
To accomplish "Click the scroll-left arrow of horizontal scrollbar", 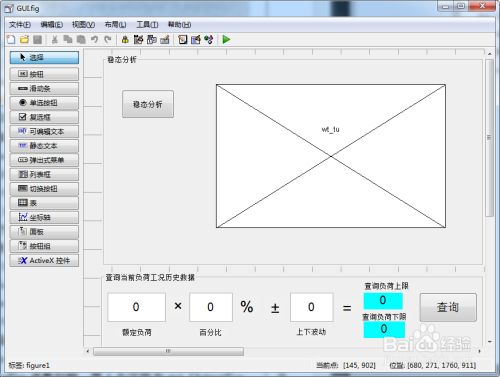I will [88, 351].
